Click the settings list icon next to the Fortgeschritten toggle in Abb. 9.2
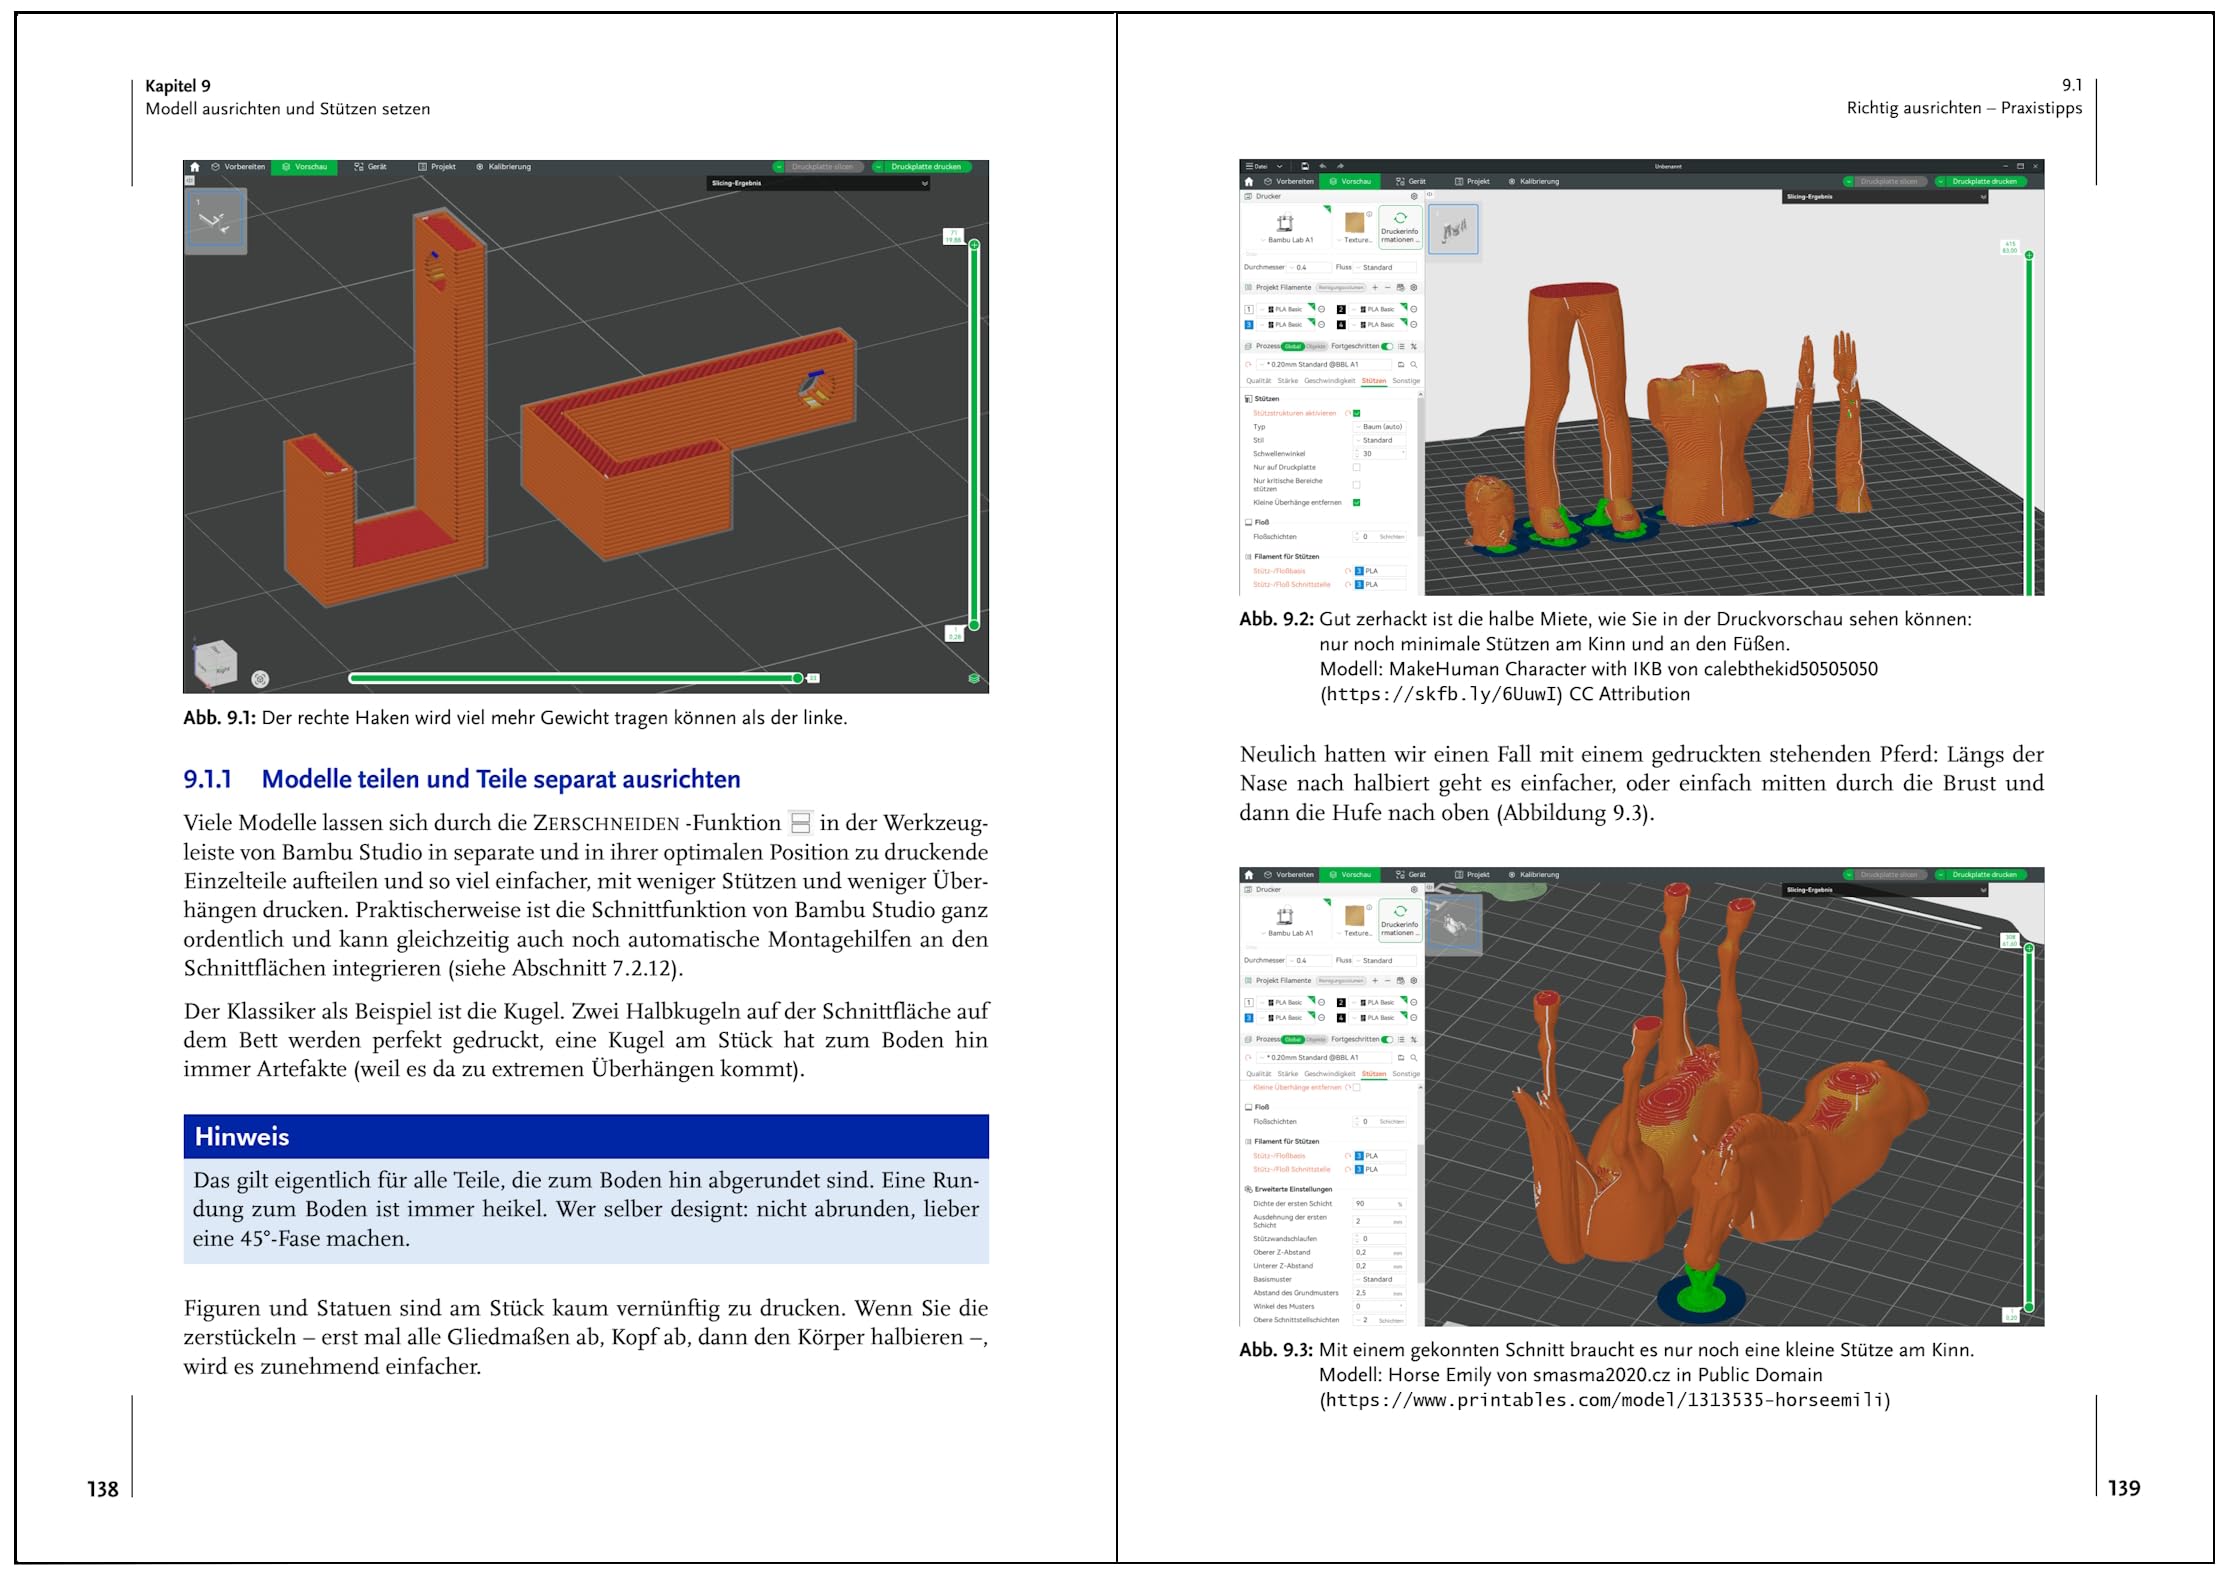 click(1401, 347)
